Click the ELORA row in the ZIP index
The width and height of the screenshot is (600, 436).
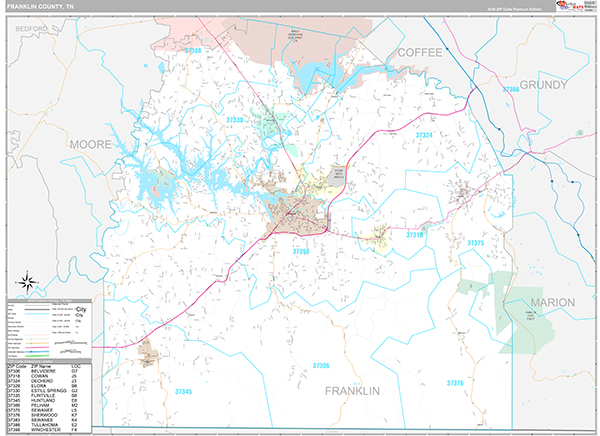pyautogui.click(x=45, y=386)
